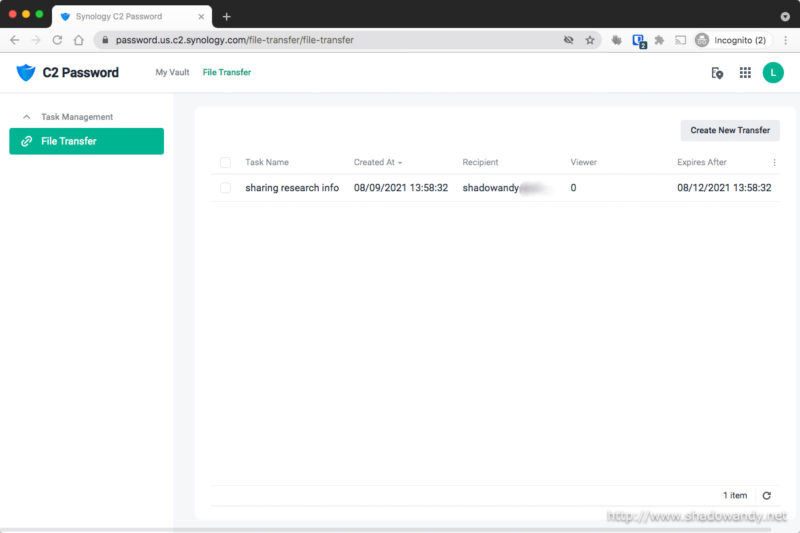The height and width of the screenshot is (533, 800).
Task: Open the application grid launcher icon
Action: [x=745, y=73]
